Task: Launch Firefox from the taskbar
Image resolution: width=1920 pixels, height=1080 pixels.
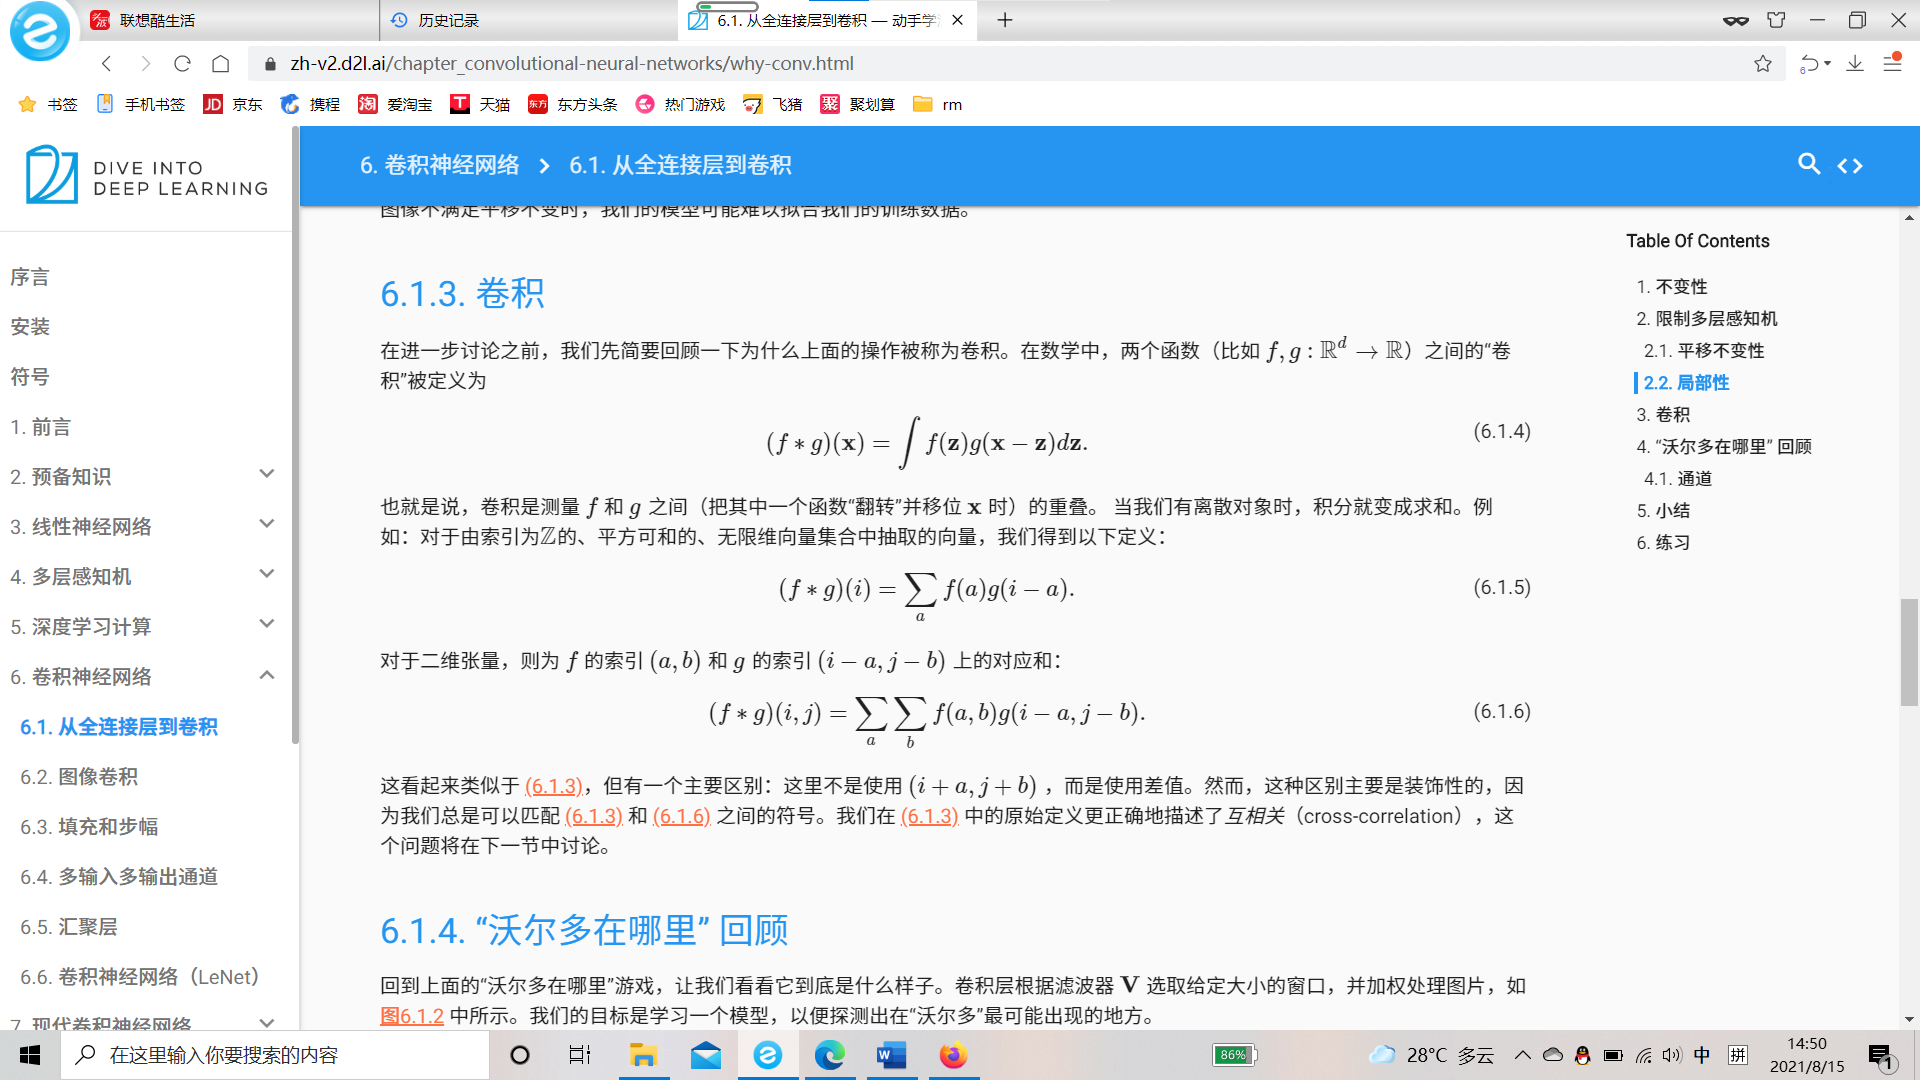Action: pos(953,1055)
